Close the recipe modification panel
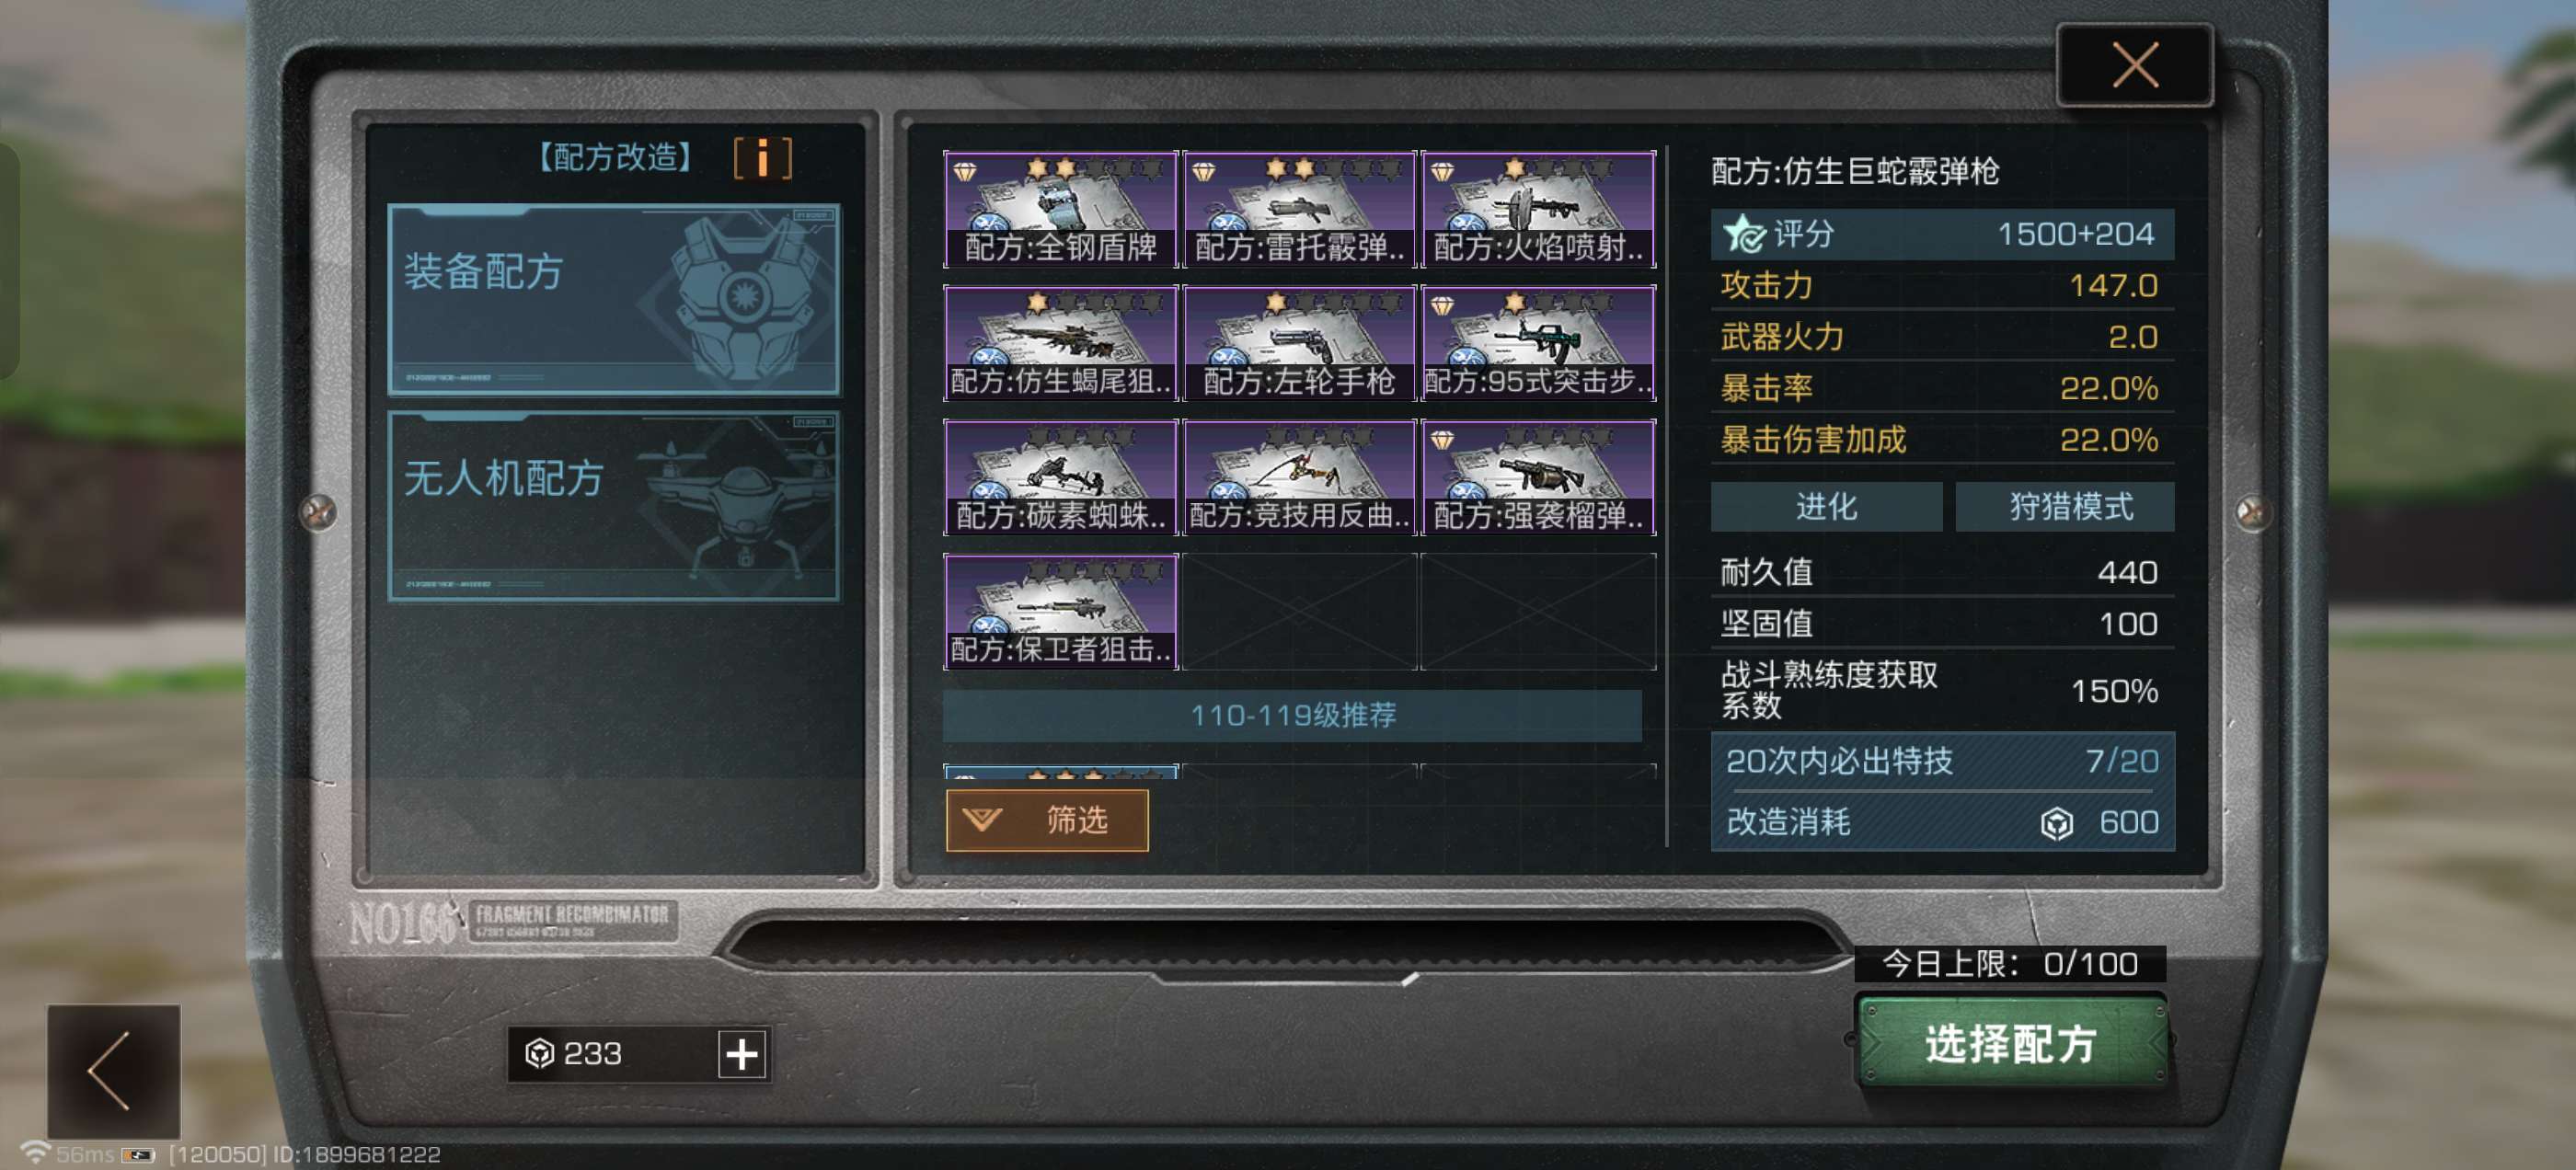 [2135, 66]
